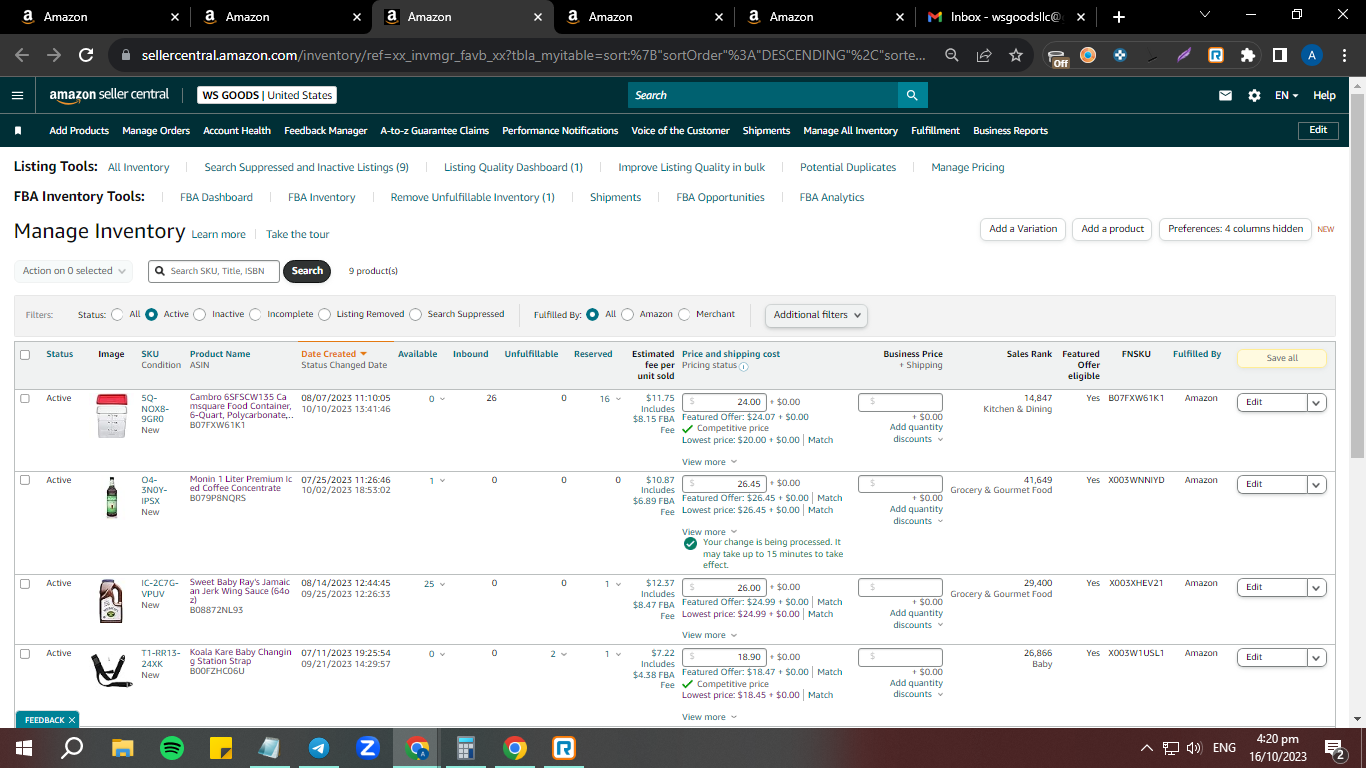Viewport: 1366px width, 768px height.
Task: Open the Manage Orders menu
Action: 156,131
